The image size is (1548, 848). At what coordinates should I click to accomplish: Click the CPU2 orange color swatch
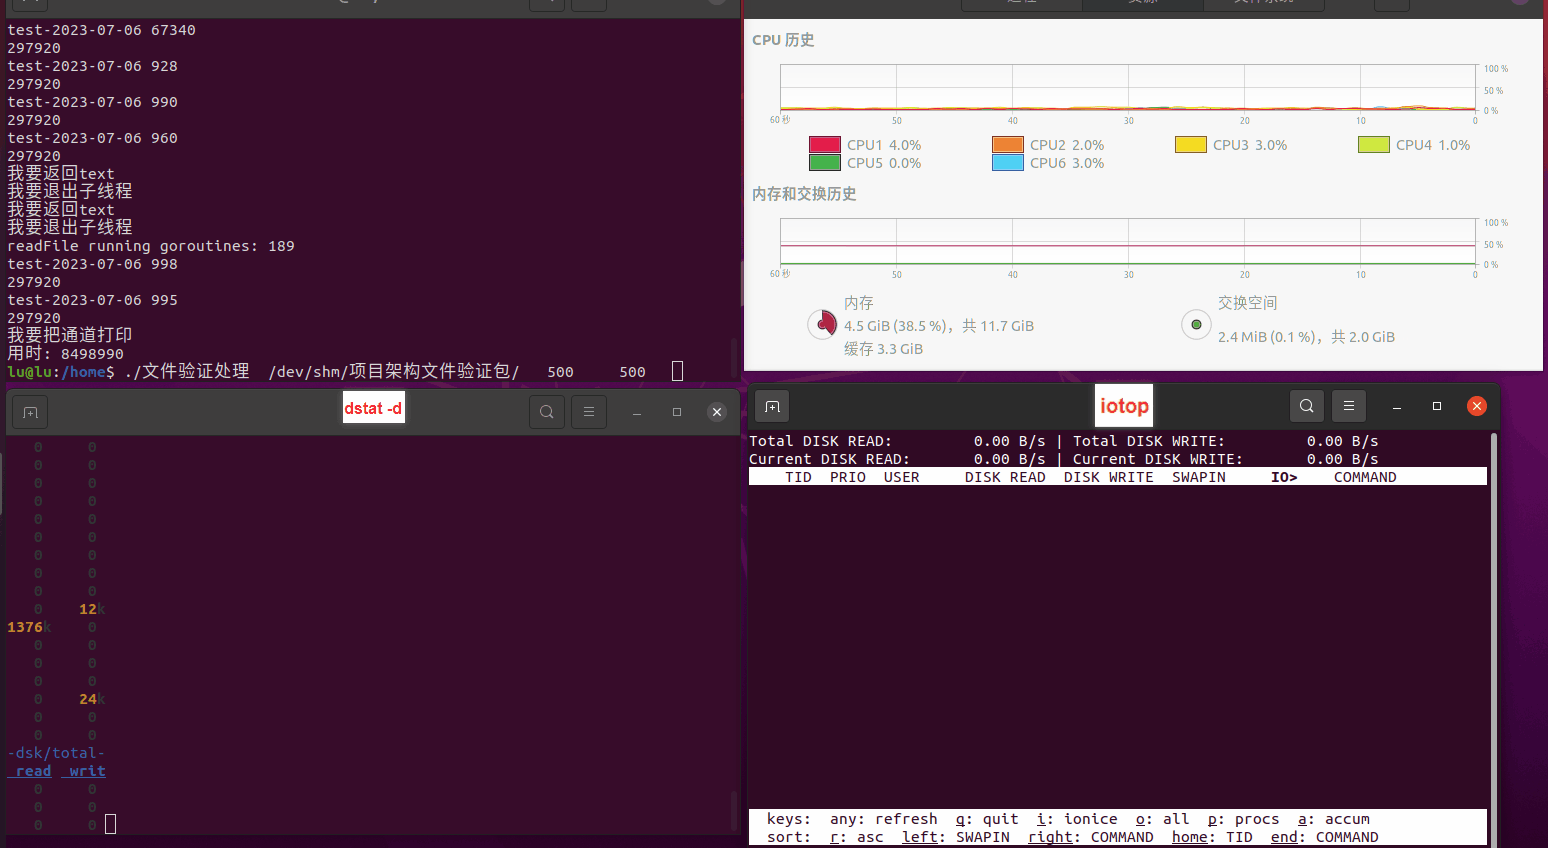click(x=1007, y=145)
